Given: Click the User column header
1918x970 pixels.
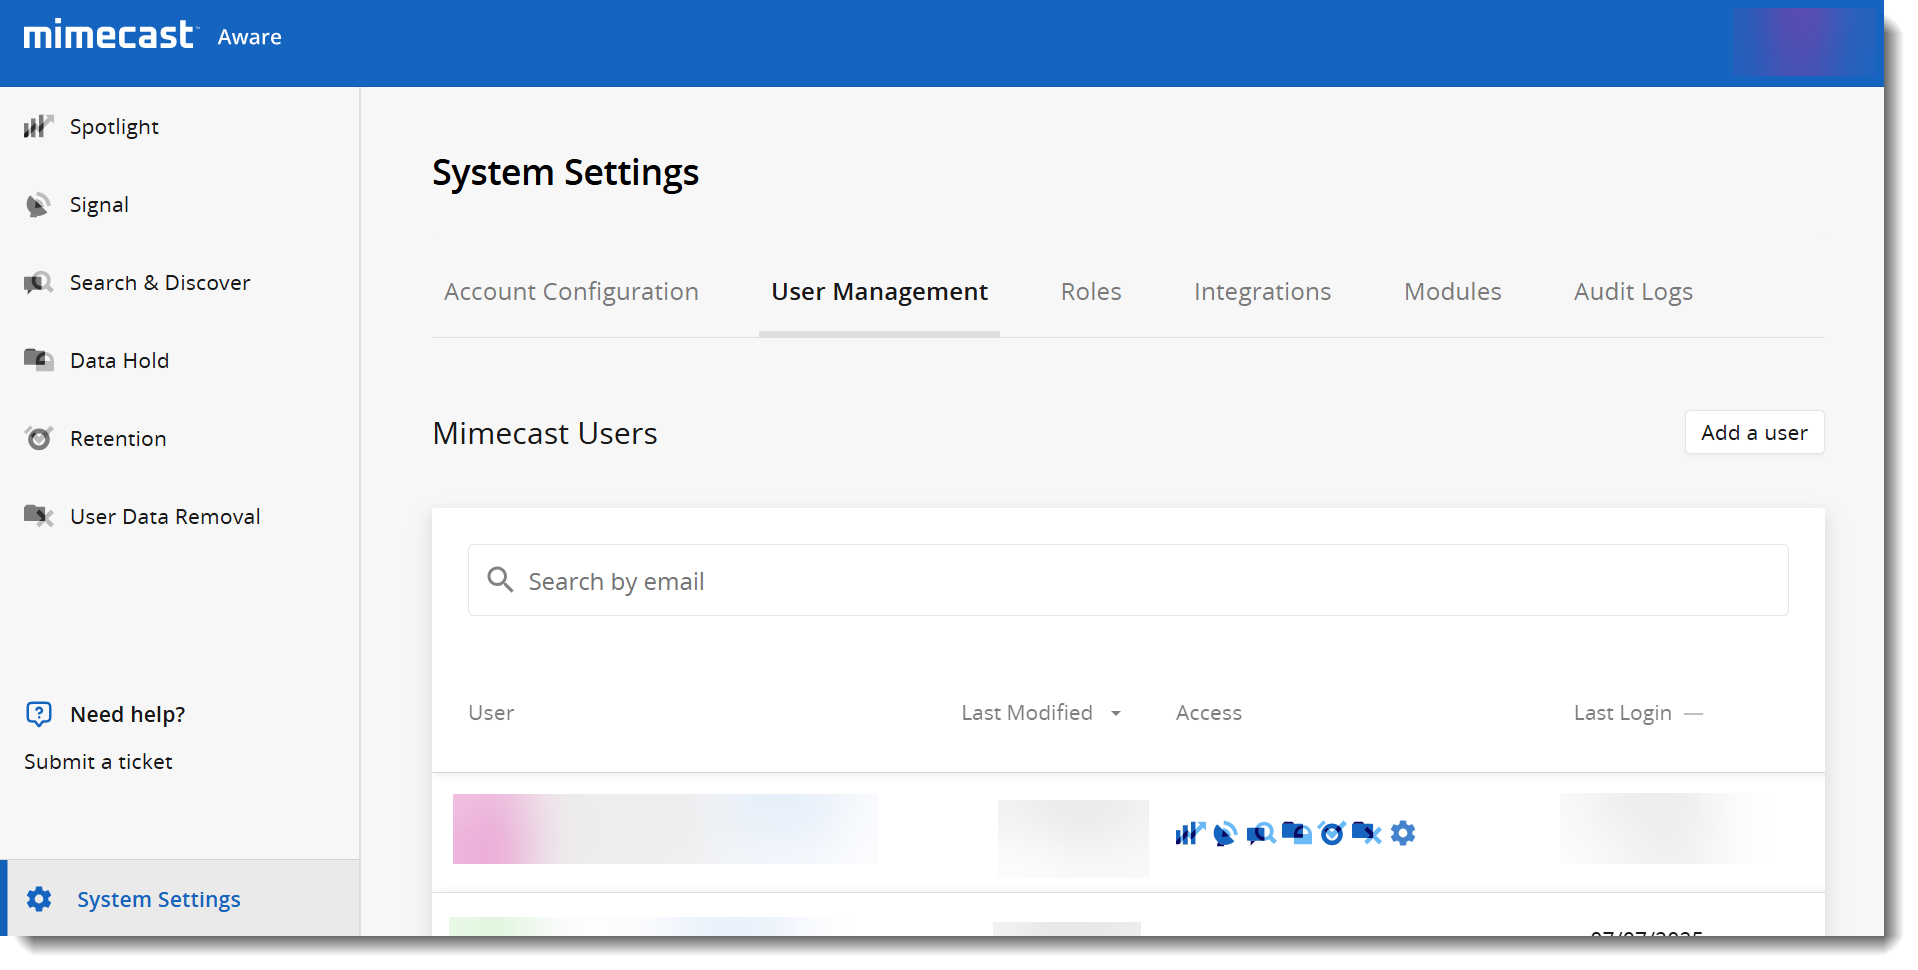Looking at the screenshot, I should [491, 713].
